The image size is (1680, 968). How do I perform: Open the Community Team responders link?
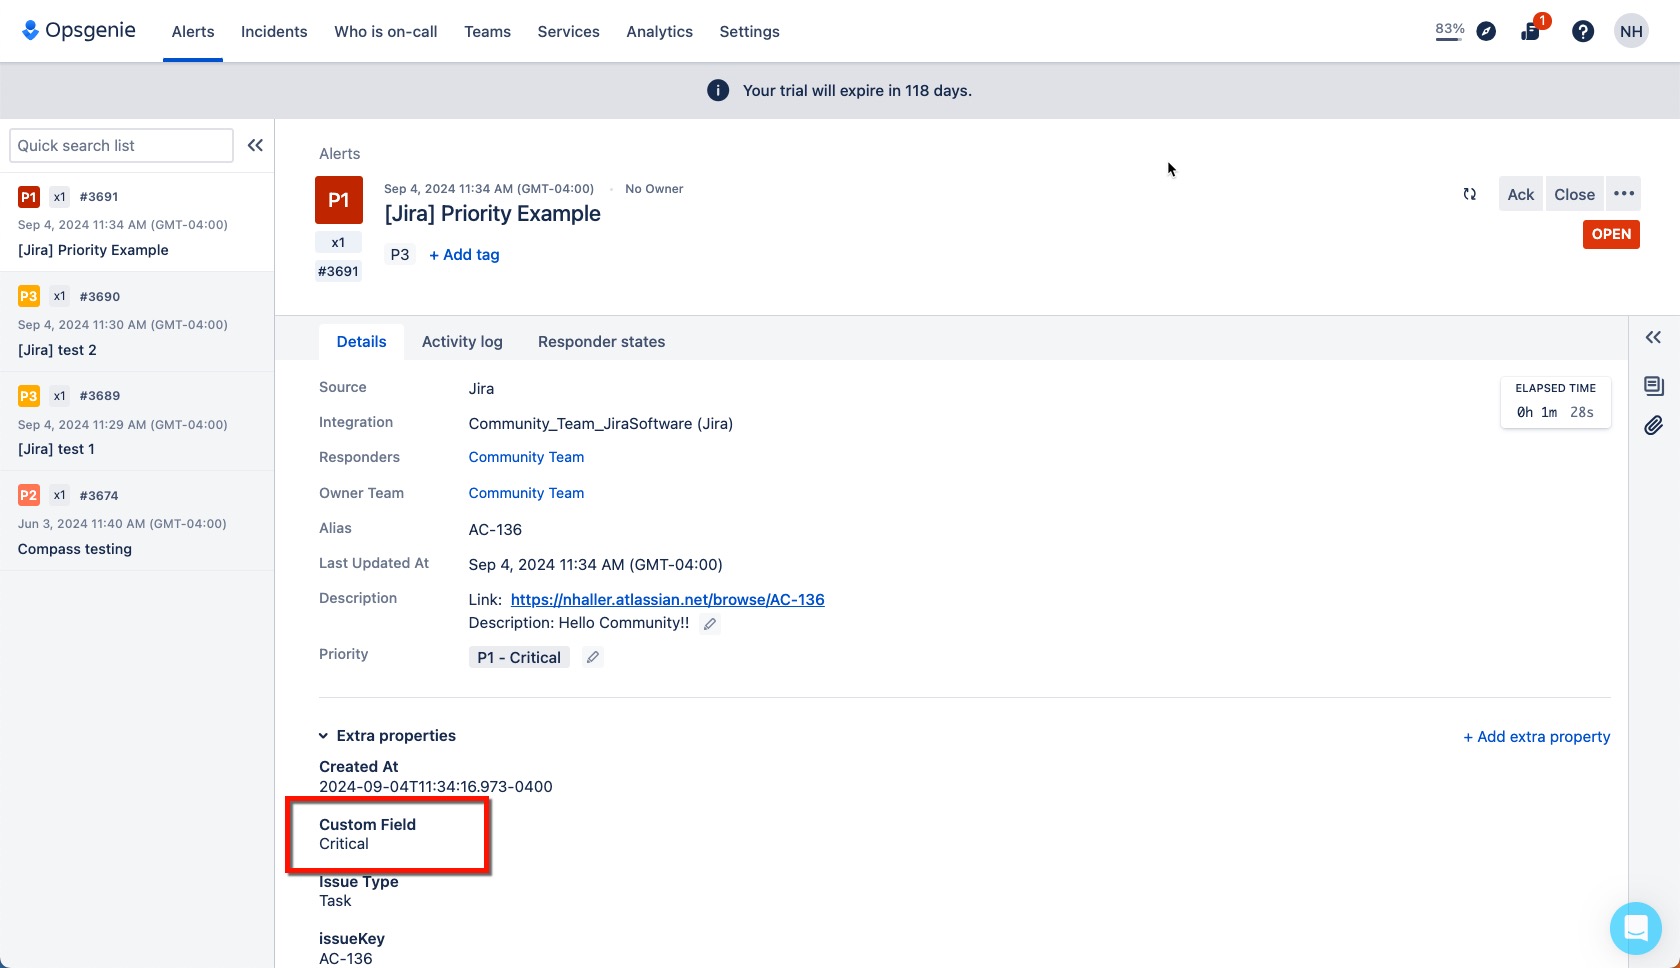526,457
